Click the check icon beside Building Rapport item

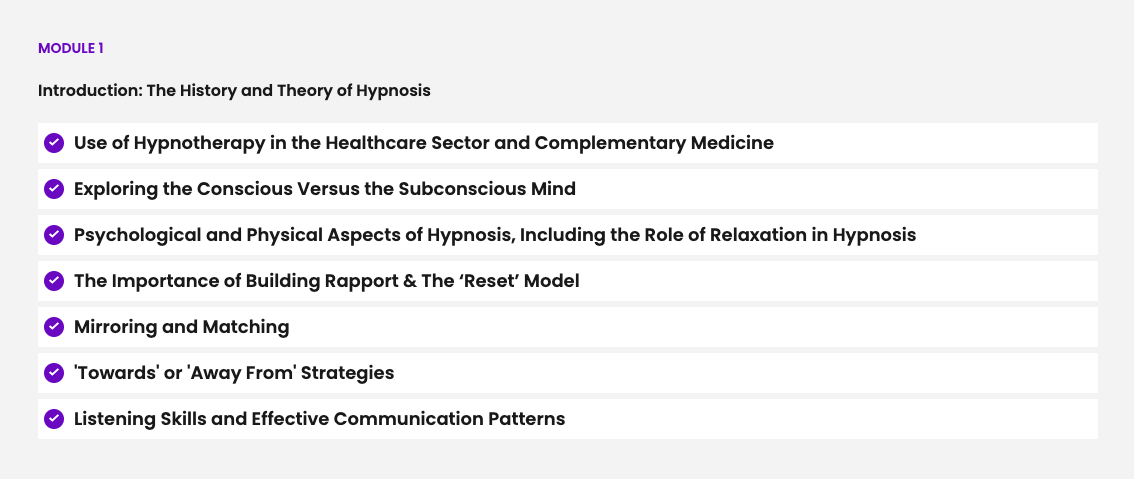(54, 281)
